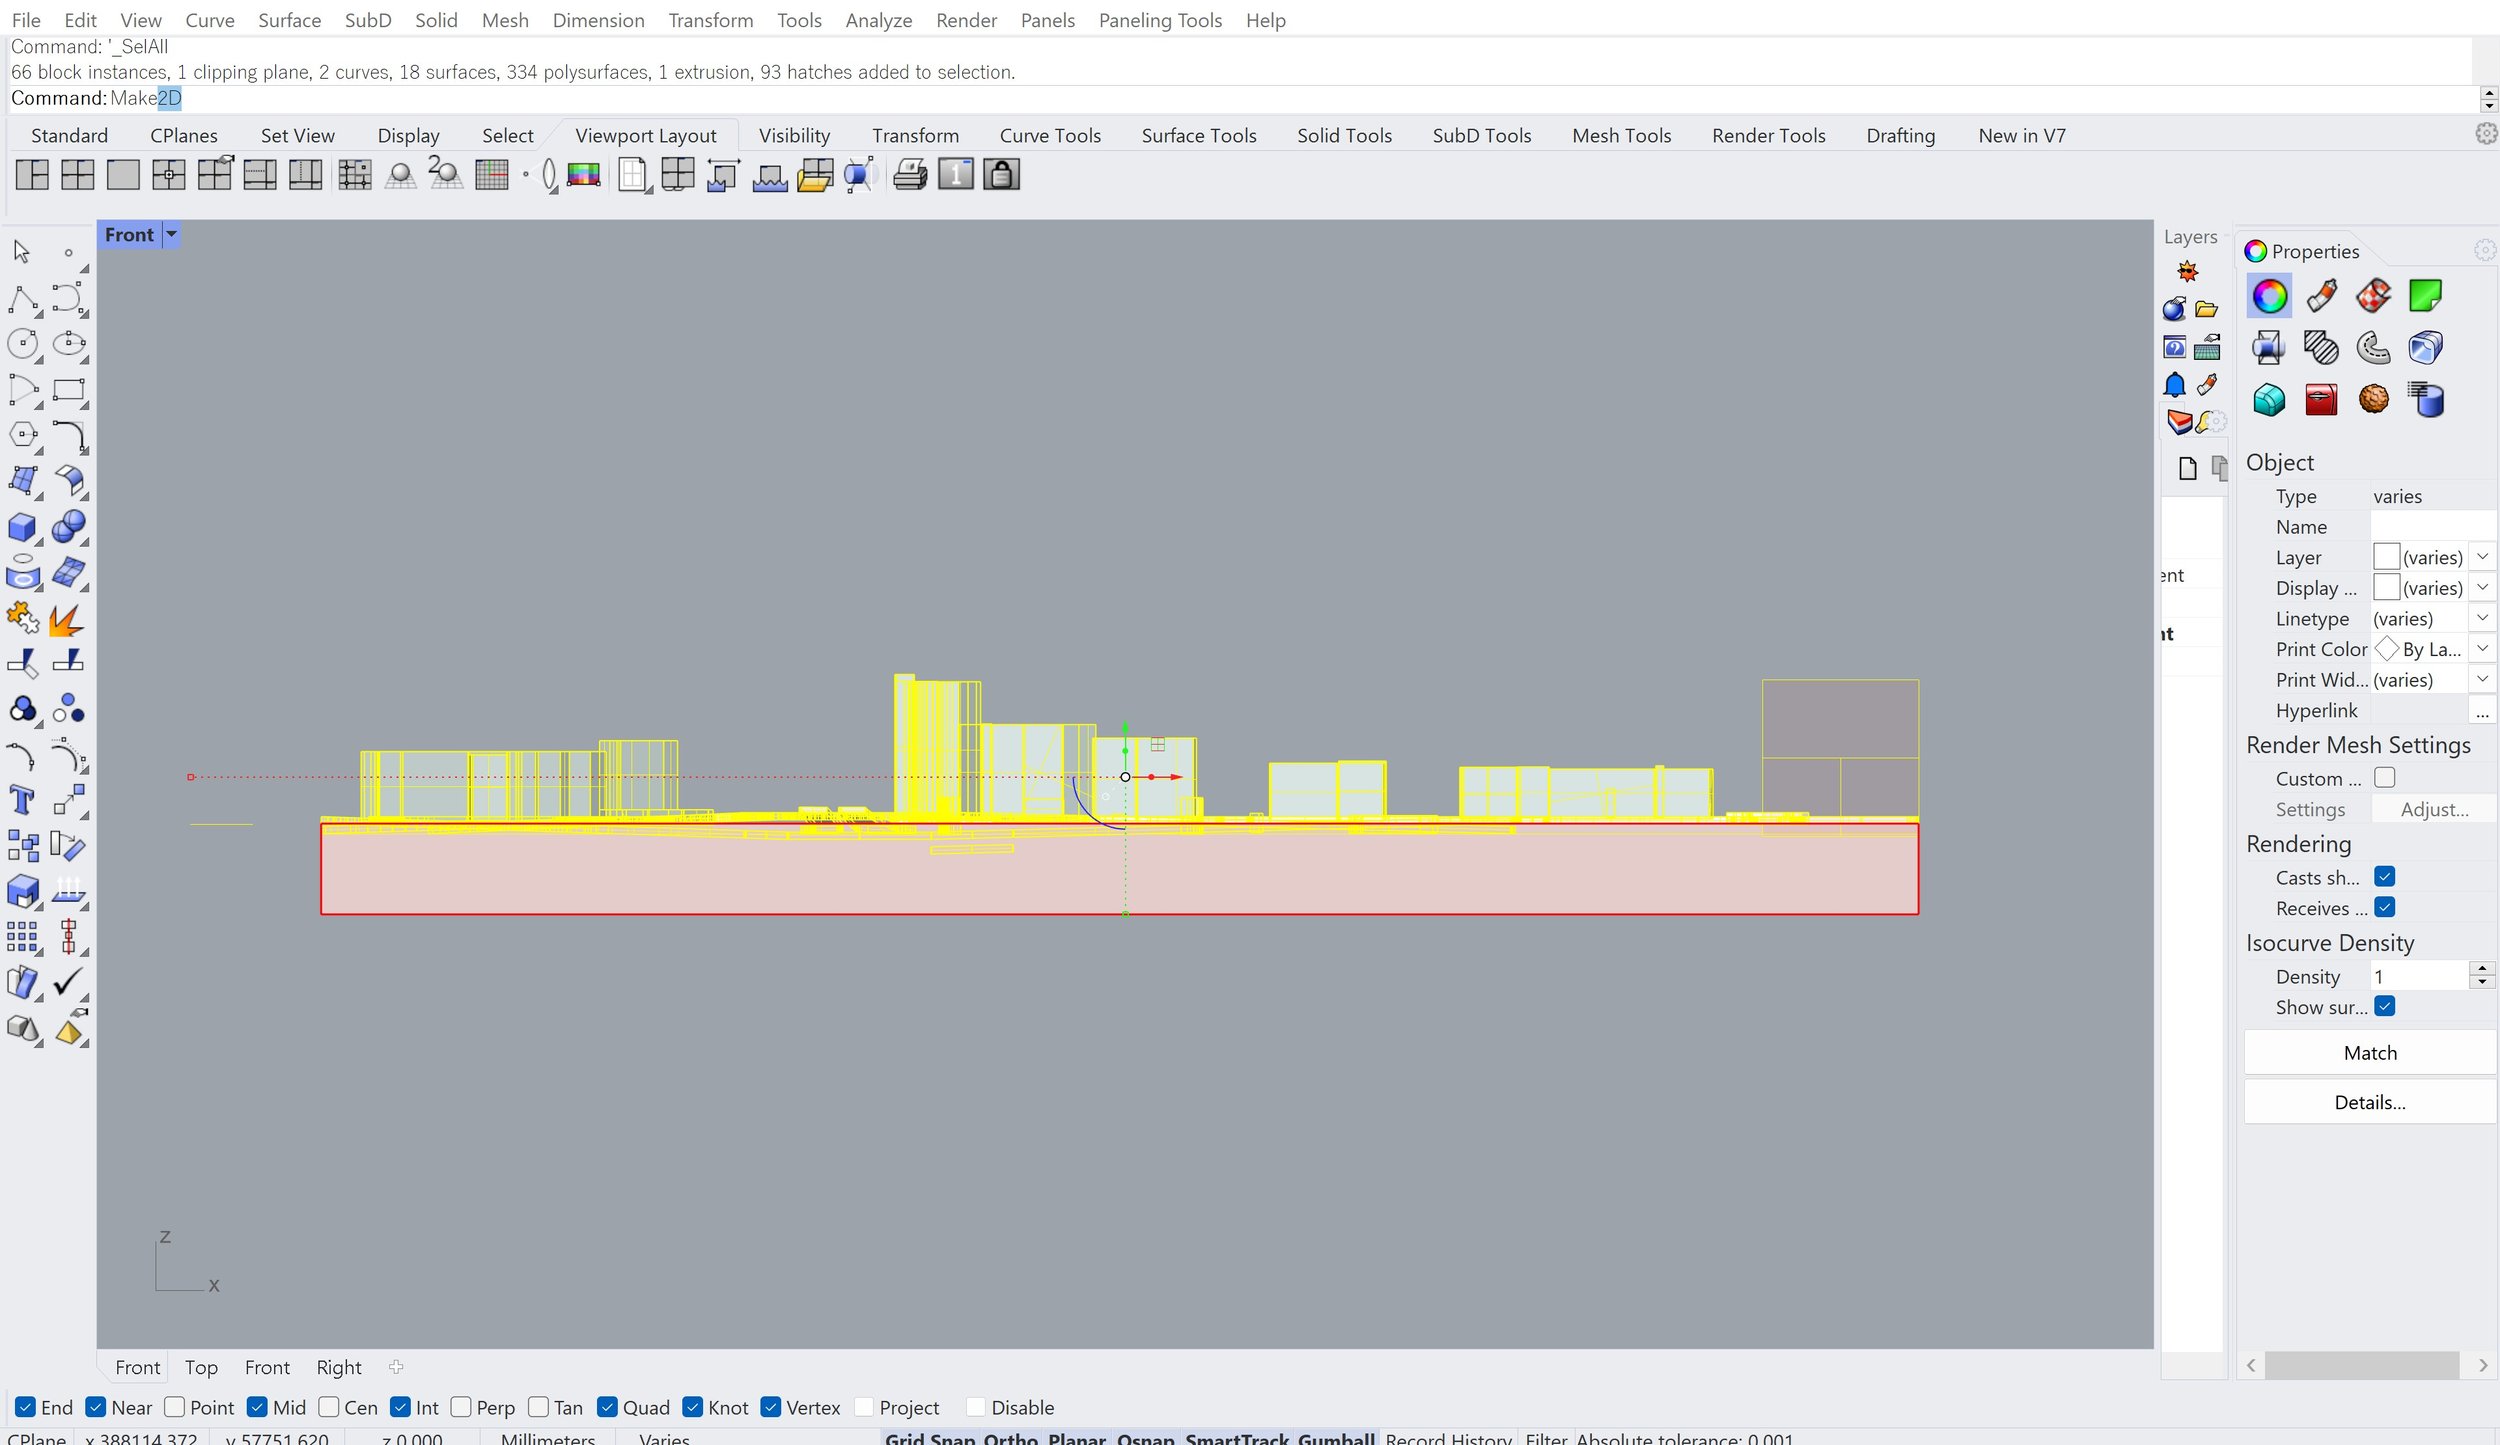Open the Properties panel gear options
The width and height of the screenshot is (2500, 1445).
click(x=2484, y=250)
